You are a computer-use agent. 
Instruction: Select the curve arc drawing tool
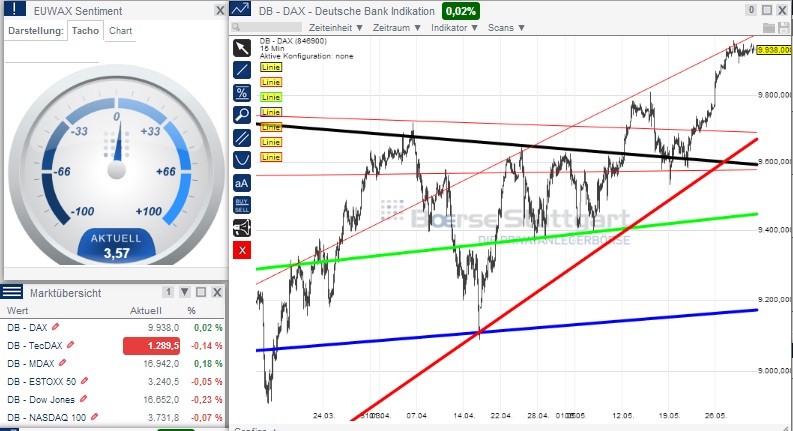tap(242, 160)
